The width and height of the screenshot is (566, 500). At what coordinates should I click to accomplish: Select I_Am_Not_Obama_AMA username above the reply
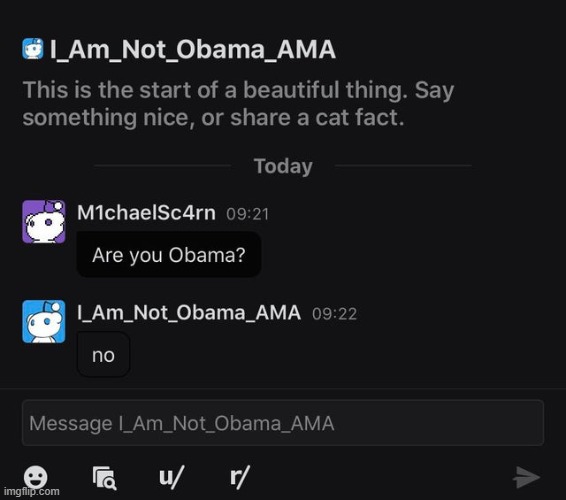click(189, 313)
